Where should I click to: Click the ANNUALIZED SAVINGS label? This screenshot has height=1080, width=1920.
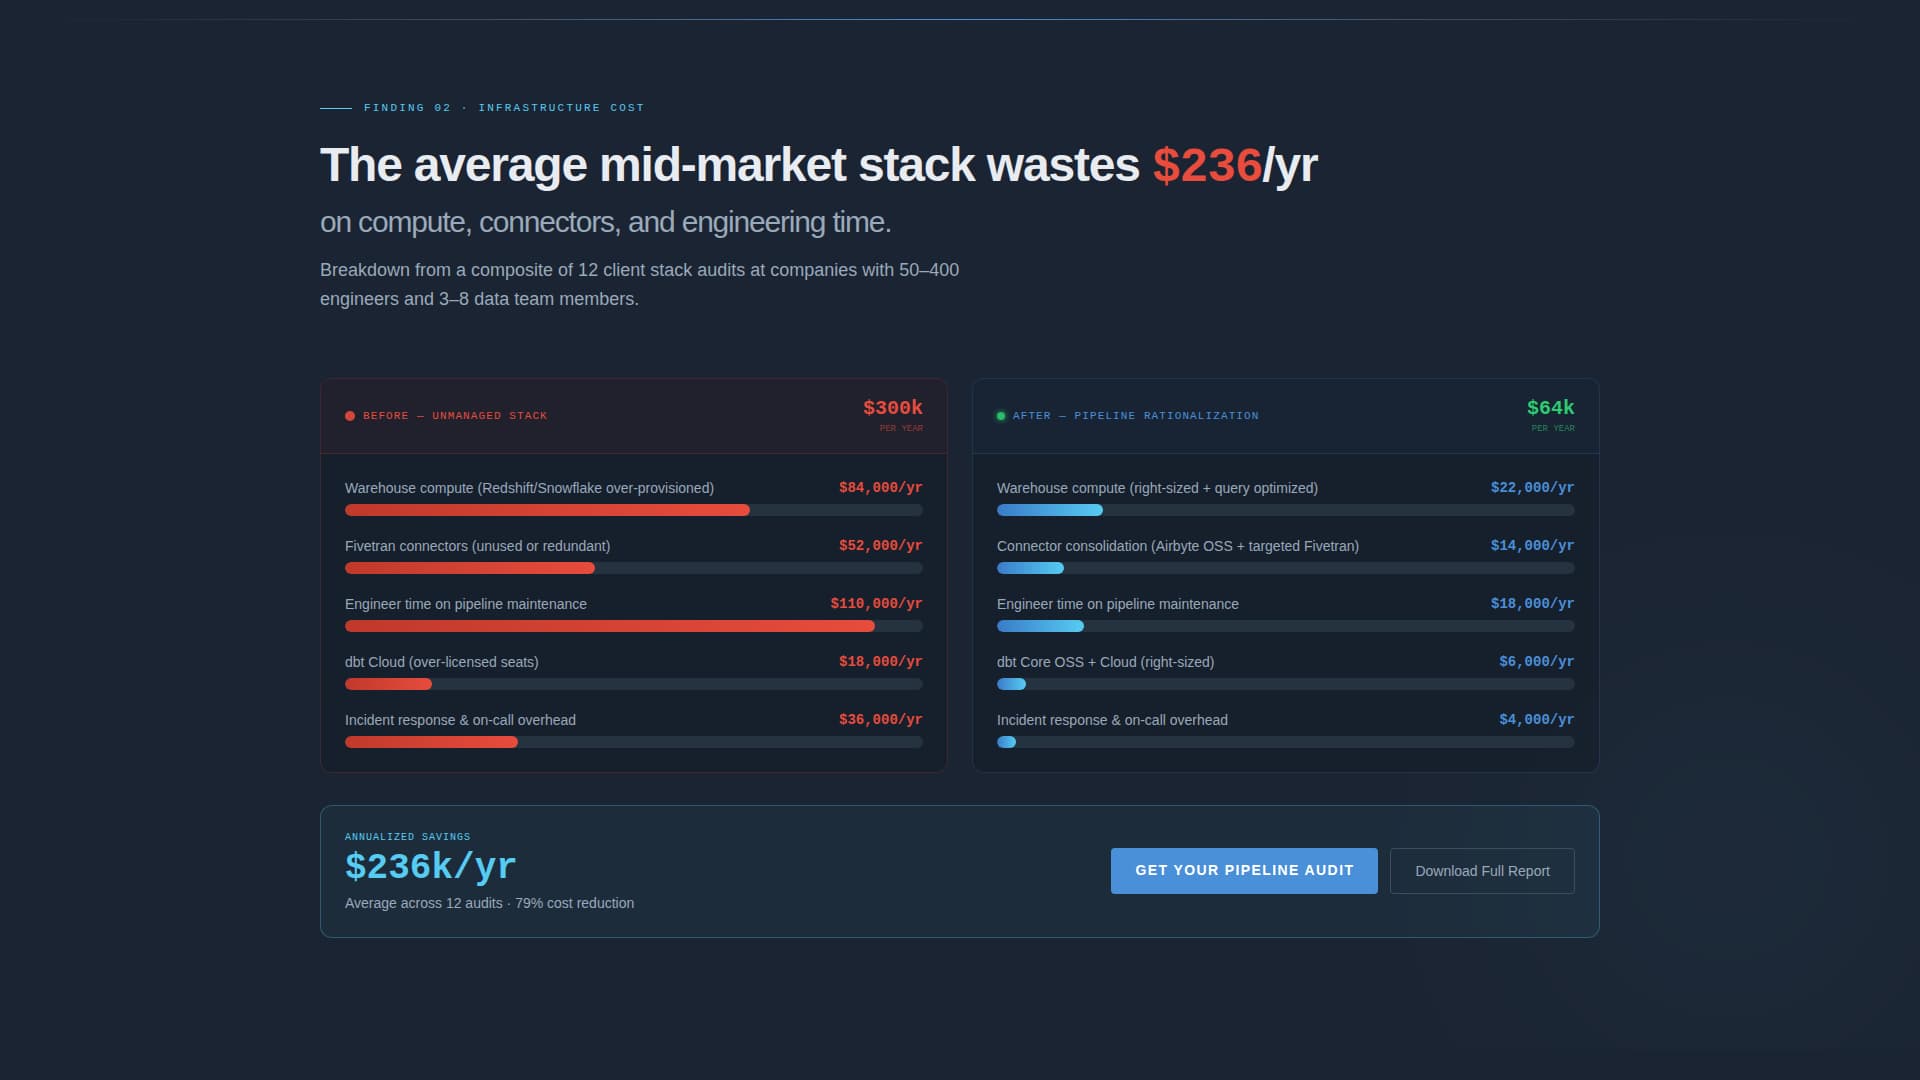[407, 837]
